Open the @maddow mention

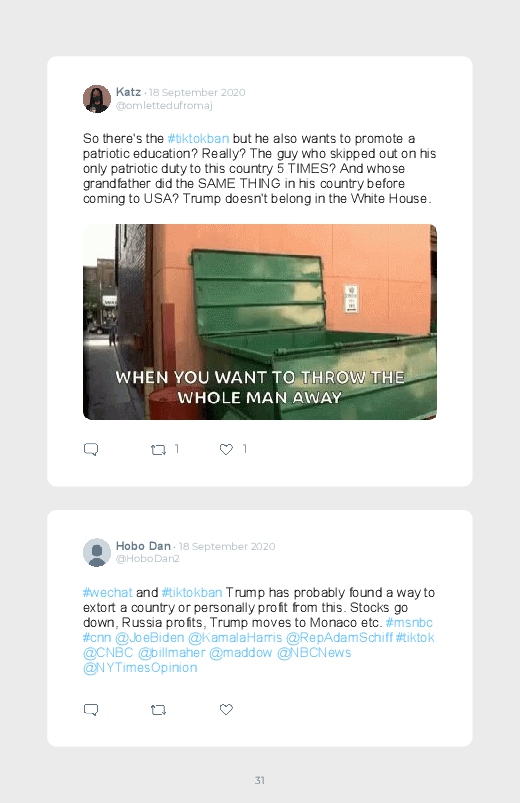pyautogui.click(x=240, y=652)
